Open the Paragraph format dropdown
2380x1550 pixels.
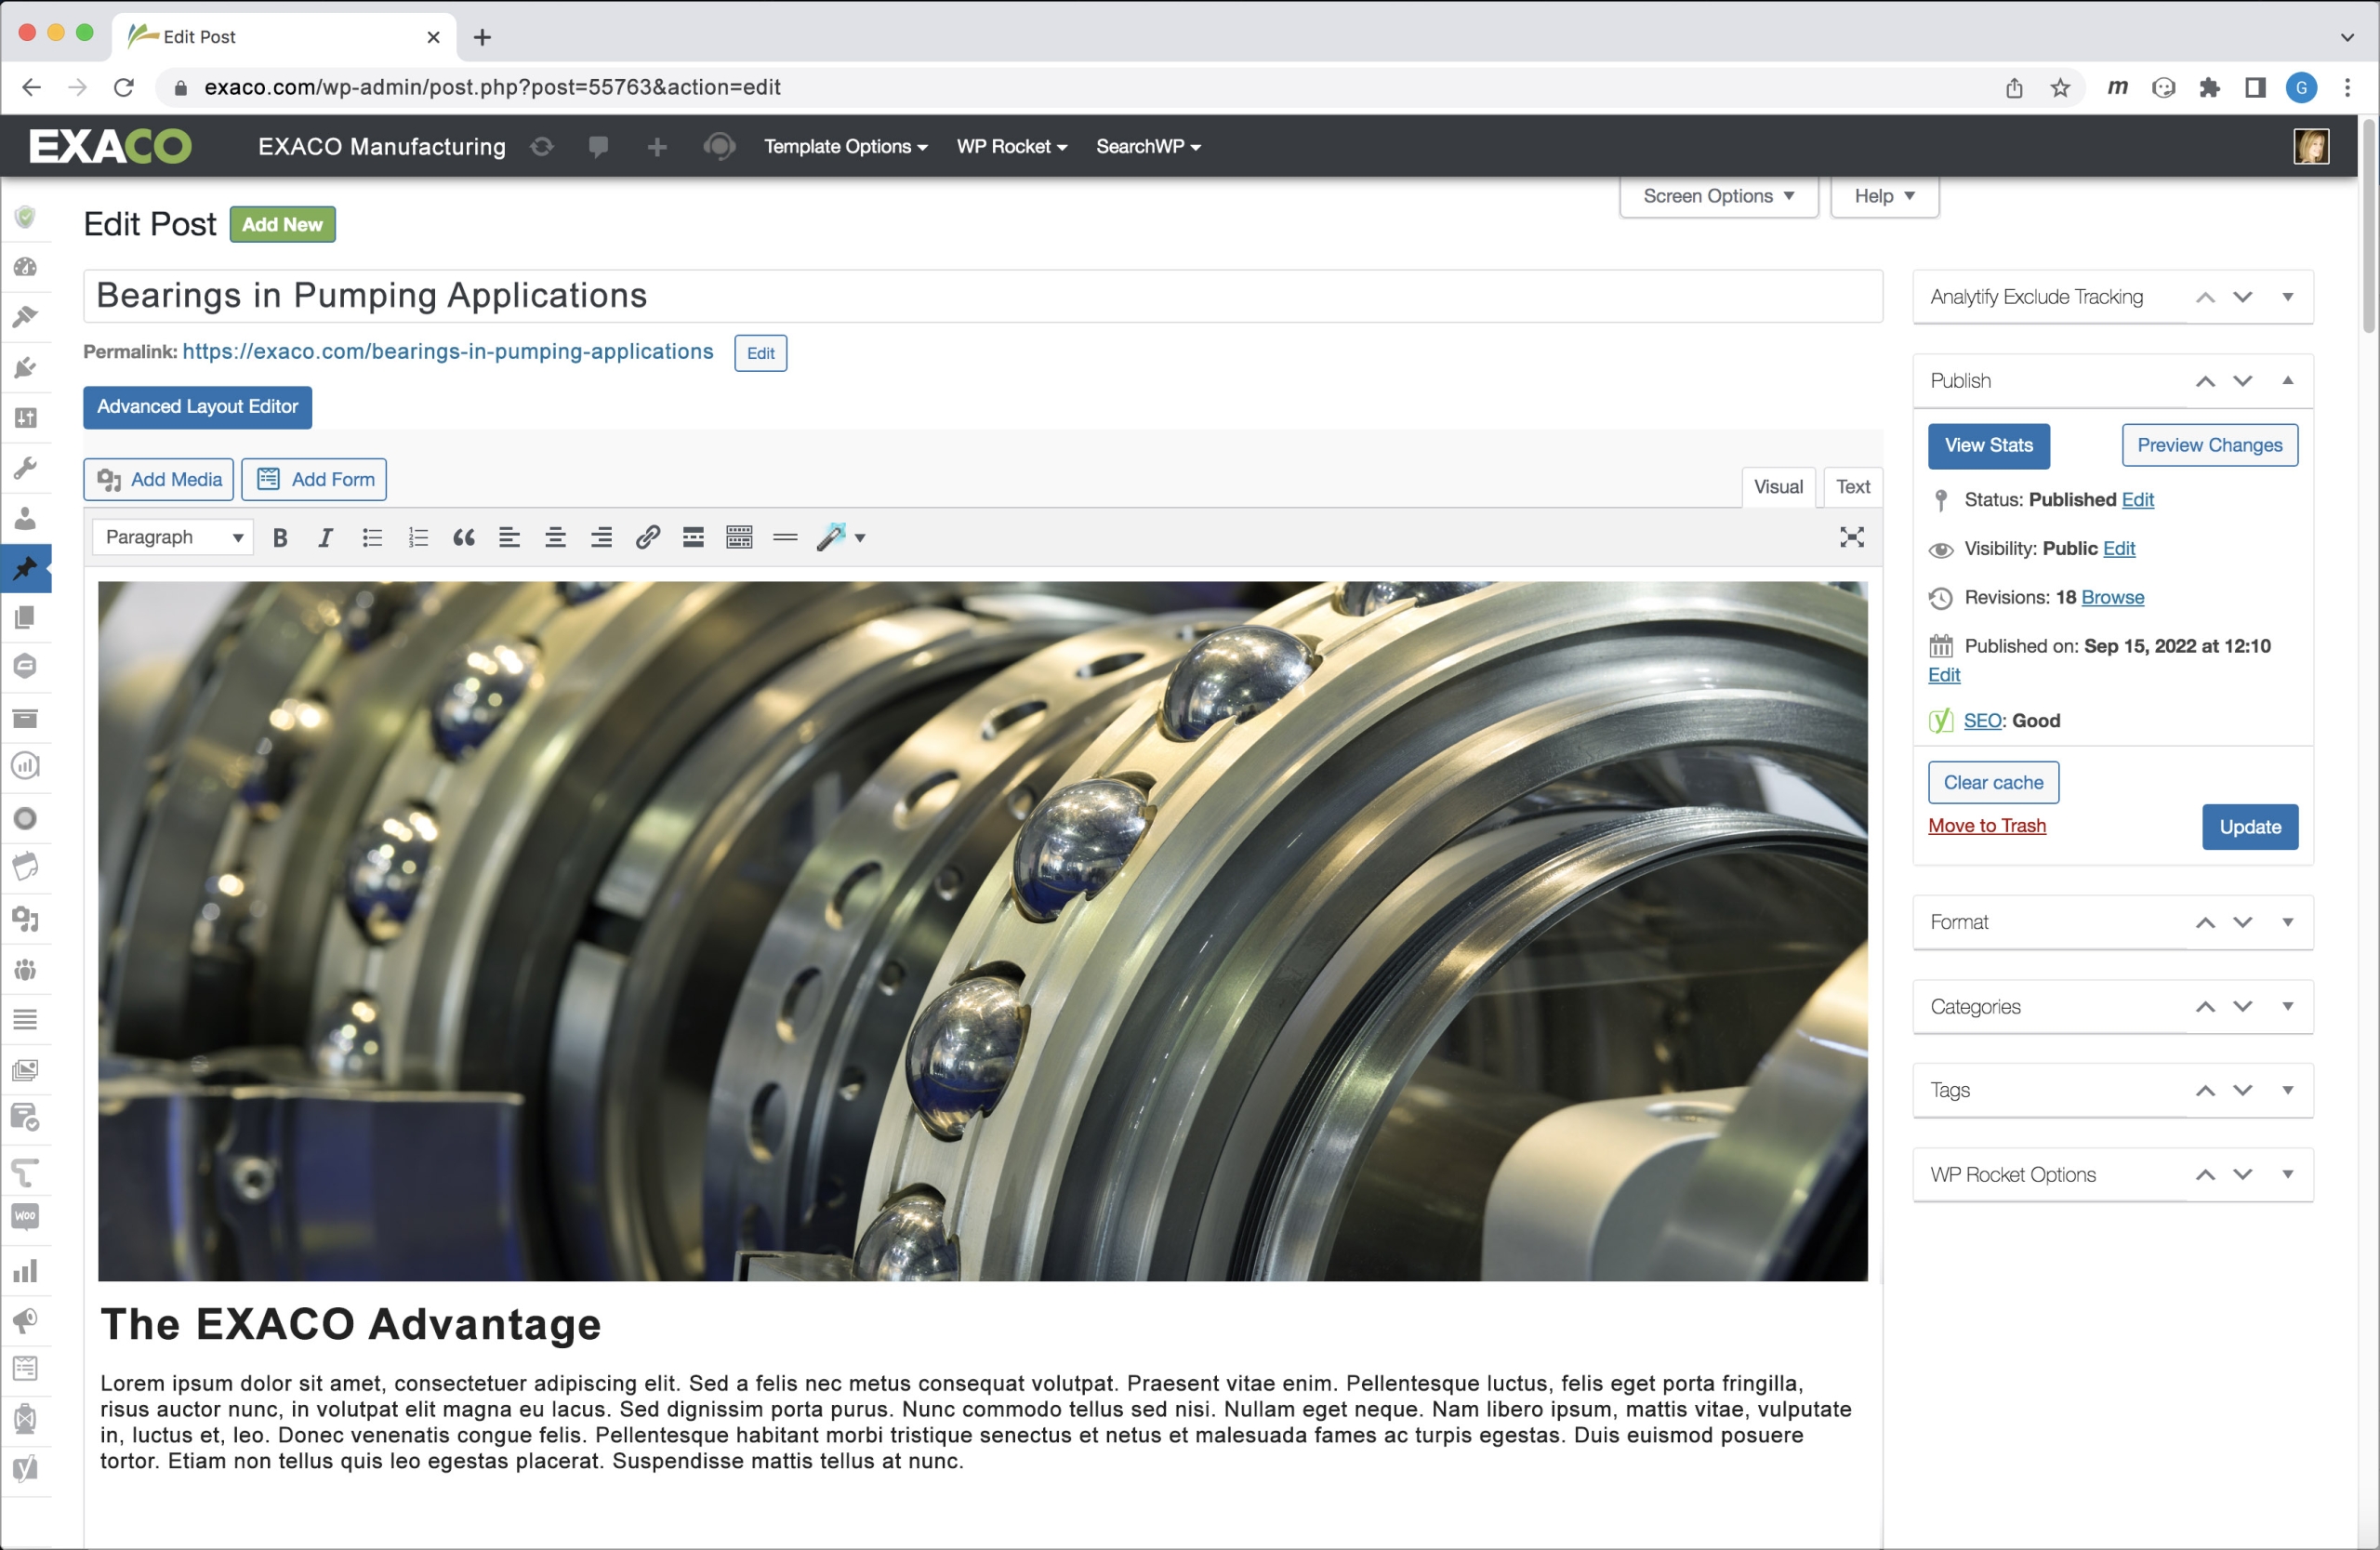click(173, 537)
